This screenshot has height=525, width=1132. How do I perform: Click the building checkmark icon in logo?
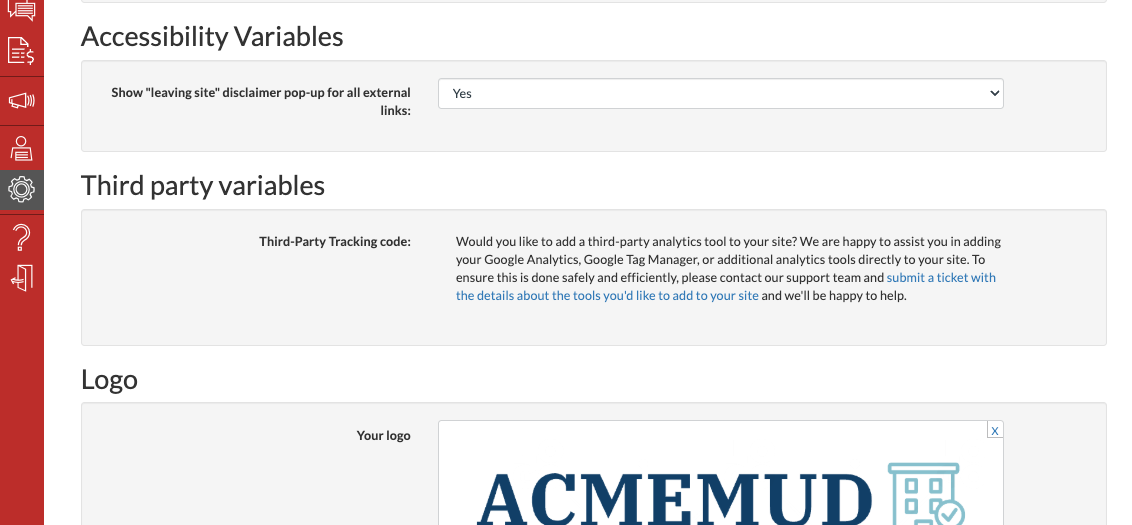coord(925,495)
